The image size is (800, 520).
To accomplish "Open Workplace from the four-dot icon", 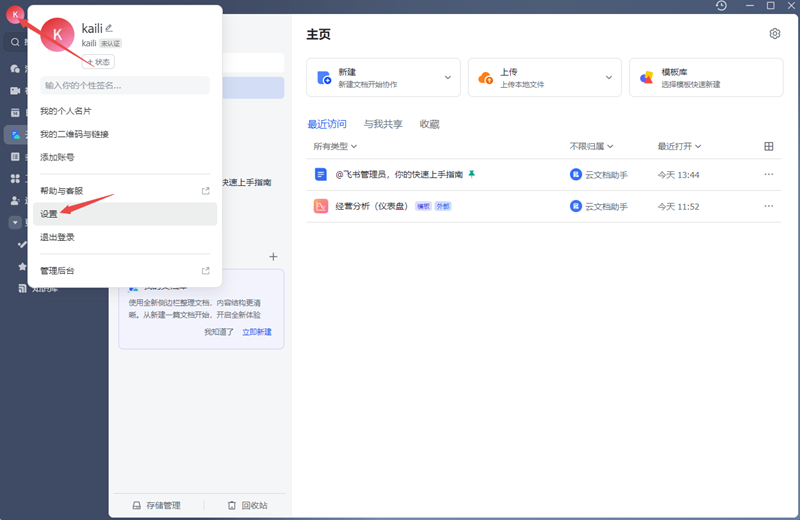I will point(15,179).
